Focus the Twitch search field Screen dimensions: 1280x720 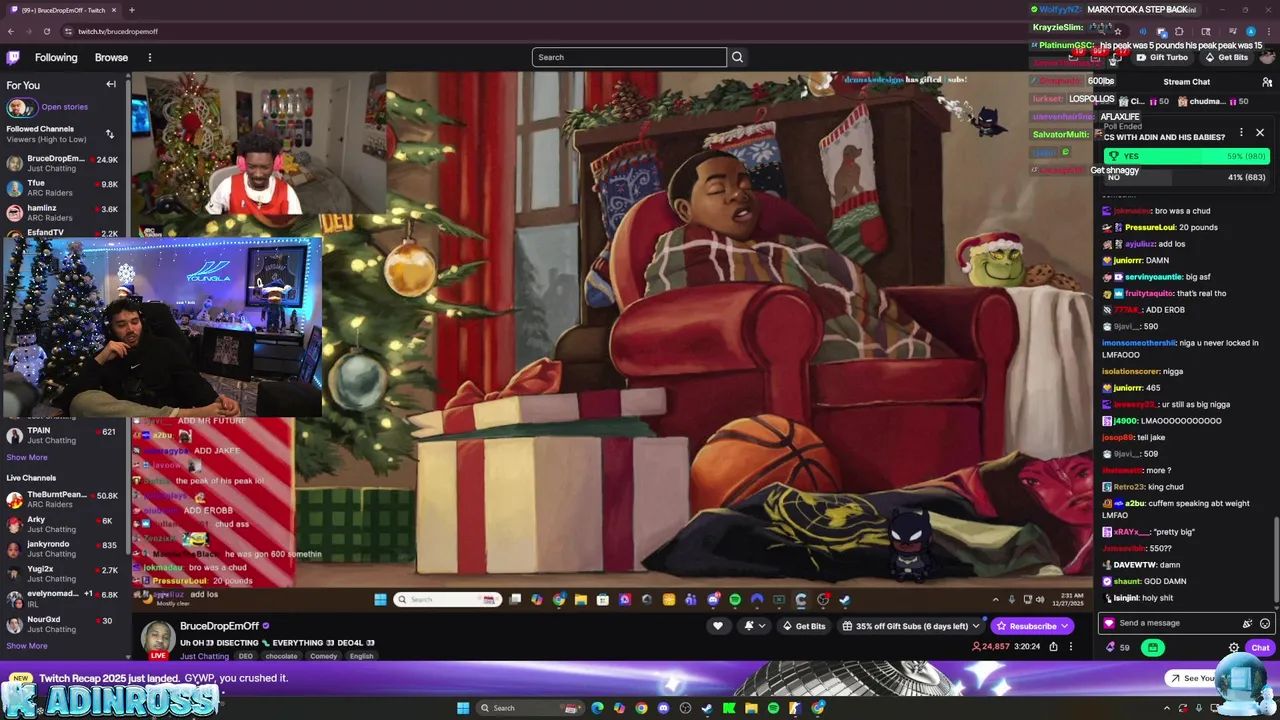pos(629,57)
